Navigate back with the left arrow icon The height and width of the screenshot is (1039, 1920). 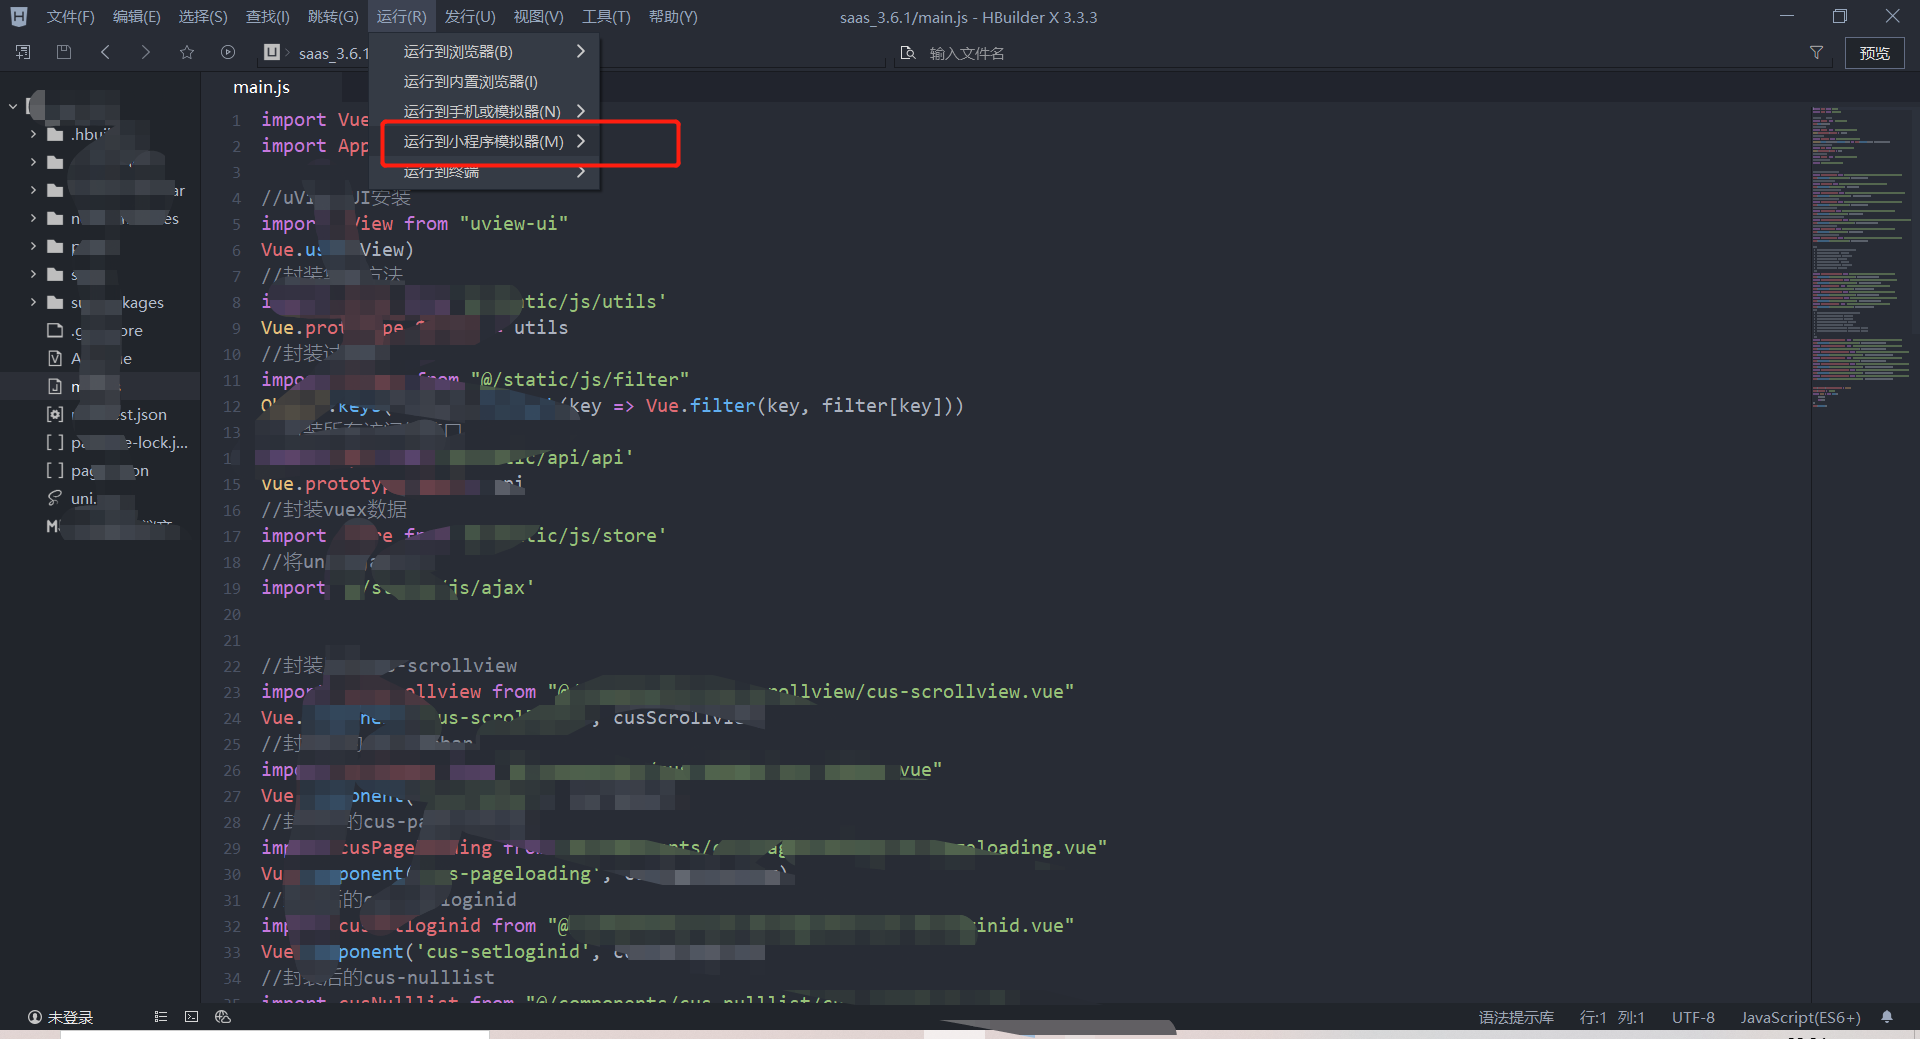point(106,52)
